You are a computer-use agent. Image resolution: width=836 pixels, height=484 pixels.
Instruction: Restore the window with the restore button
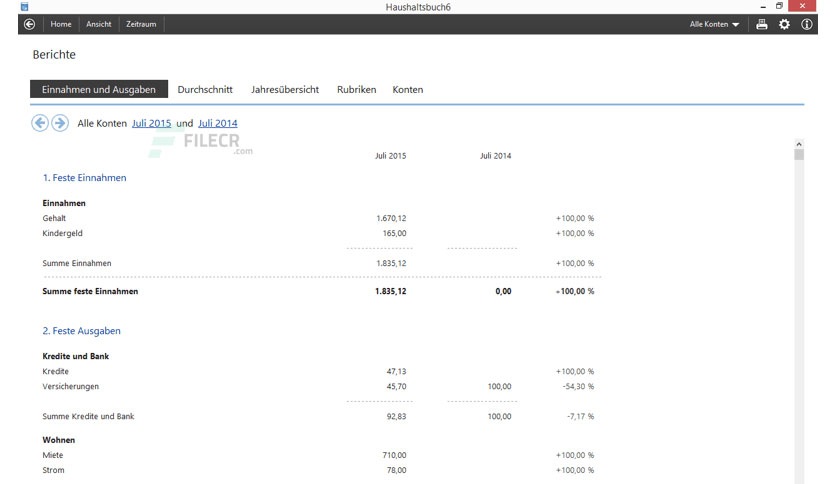[779, 6]
